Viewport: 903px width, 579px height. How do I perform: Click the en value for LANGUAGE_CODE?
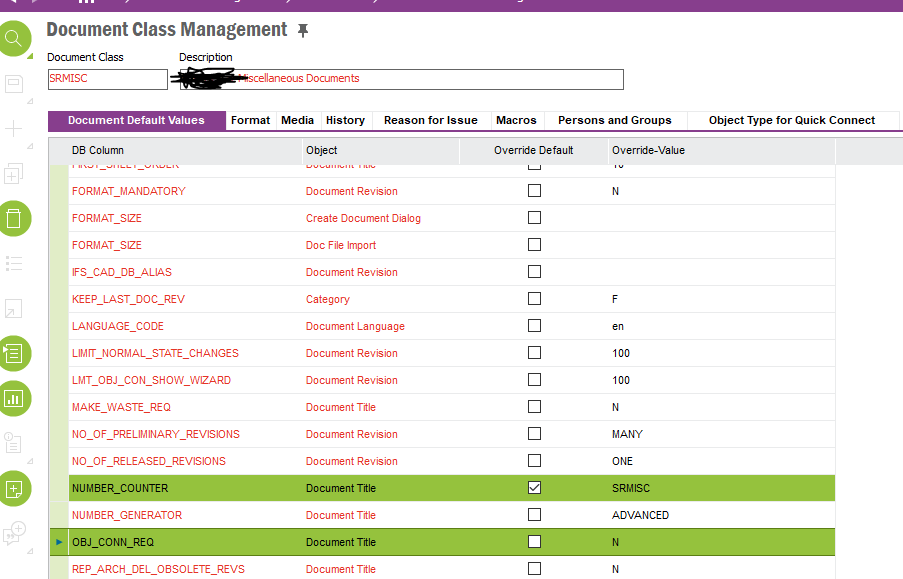[617, 327]
